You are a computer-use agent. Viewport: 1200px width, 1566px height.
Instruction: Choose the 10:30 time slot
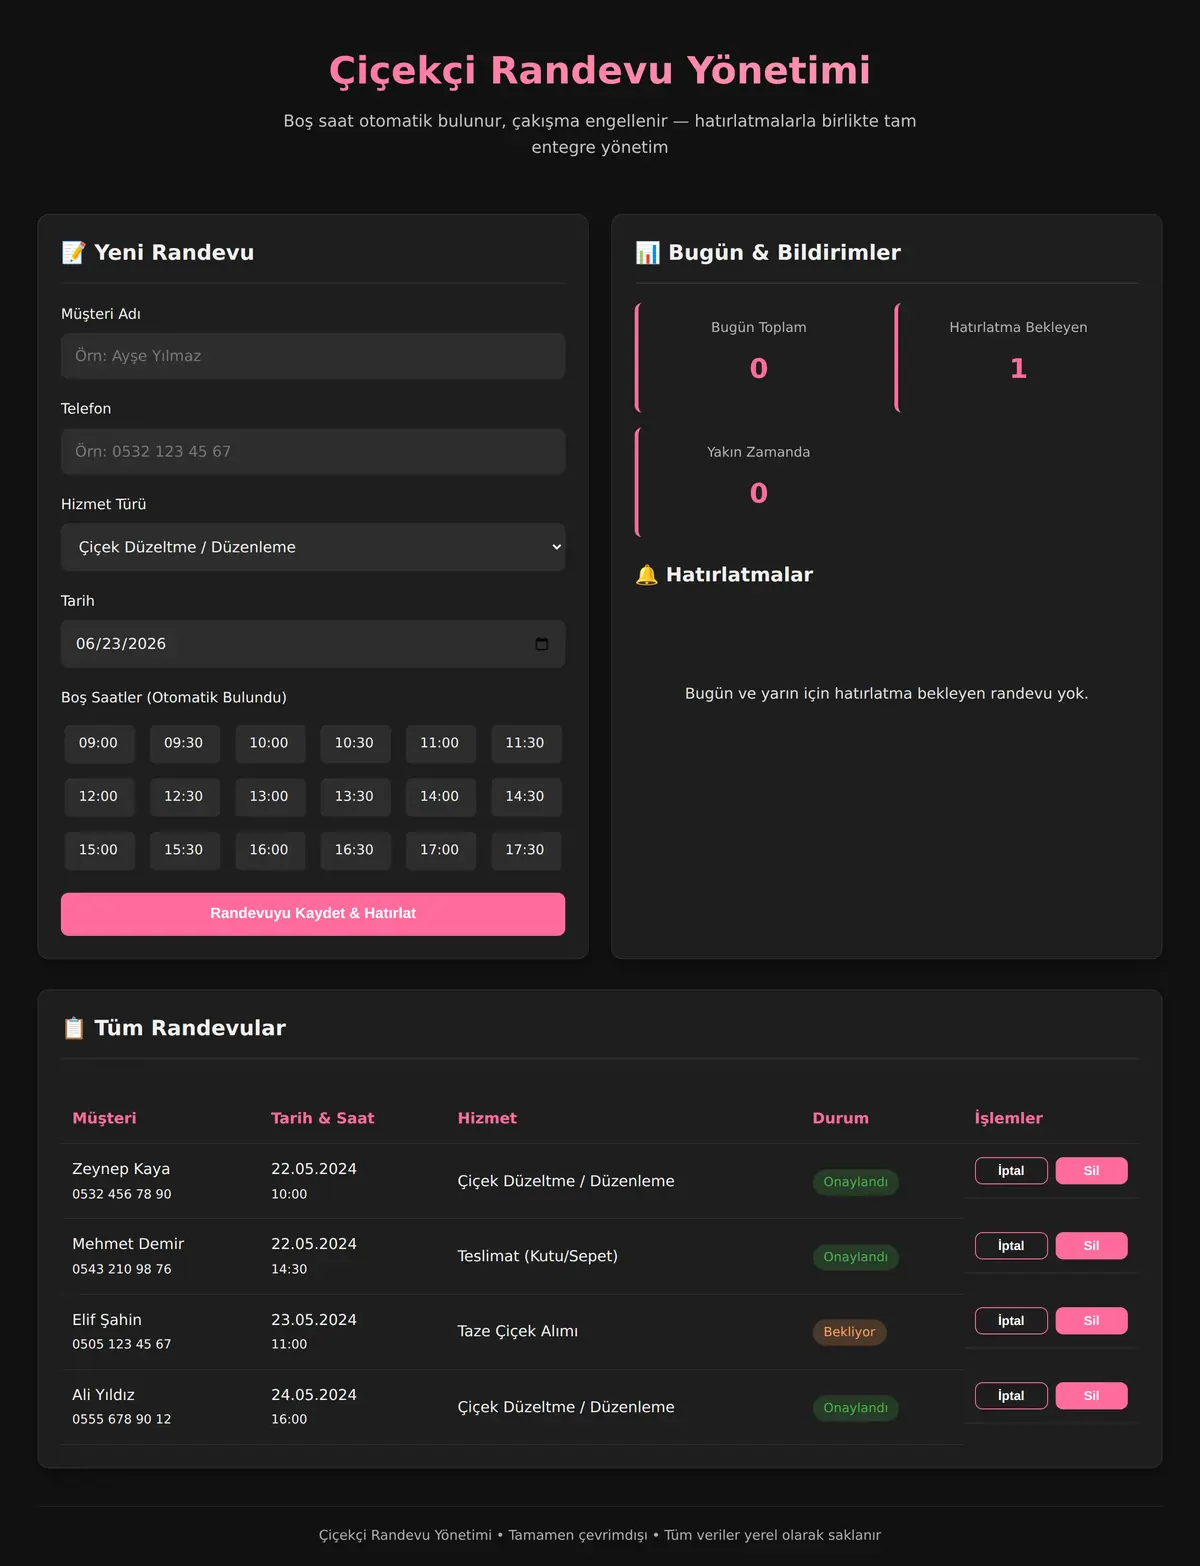tap(354, 743)
